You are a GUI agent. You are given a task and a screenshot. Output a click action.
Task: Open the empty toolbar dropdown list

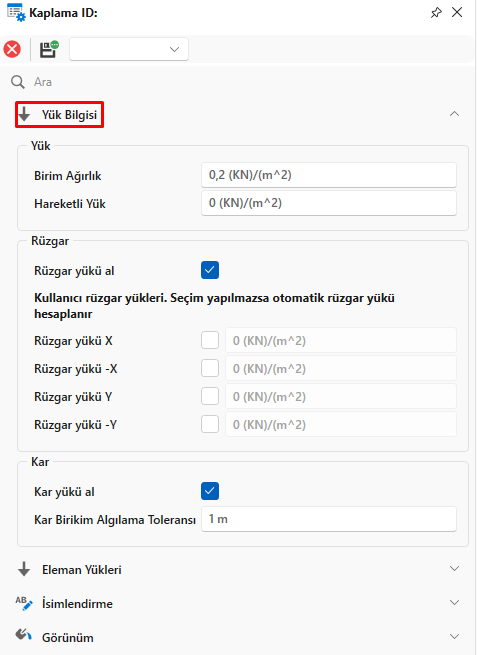click(x=129, y=49)
